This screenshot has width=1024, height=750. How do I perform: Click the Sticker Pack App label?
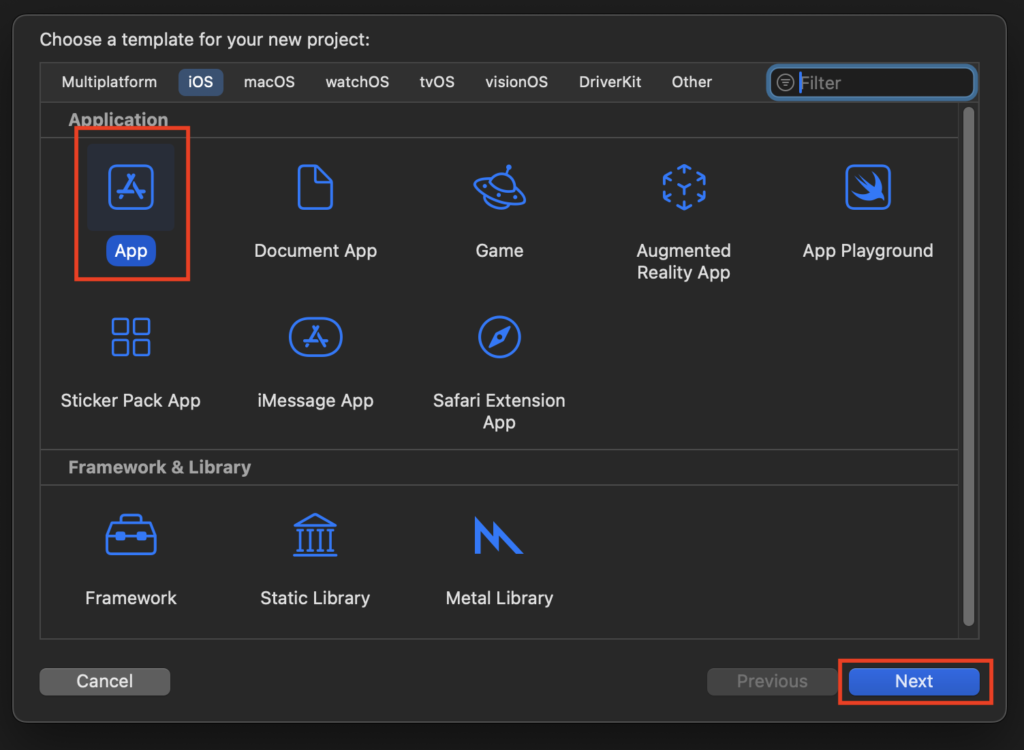(131, 400)
